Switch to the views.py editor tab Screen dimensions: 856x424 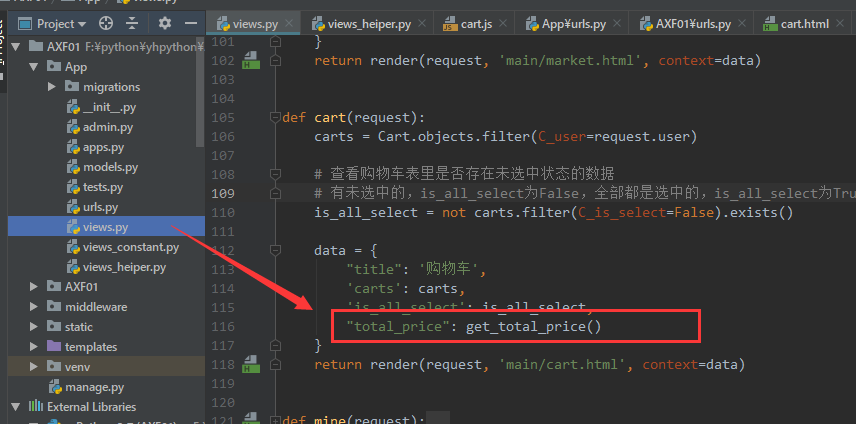coord(255,24)
